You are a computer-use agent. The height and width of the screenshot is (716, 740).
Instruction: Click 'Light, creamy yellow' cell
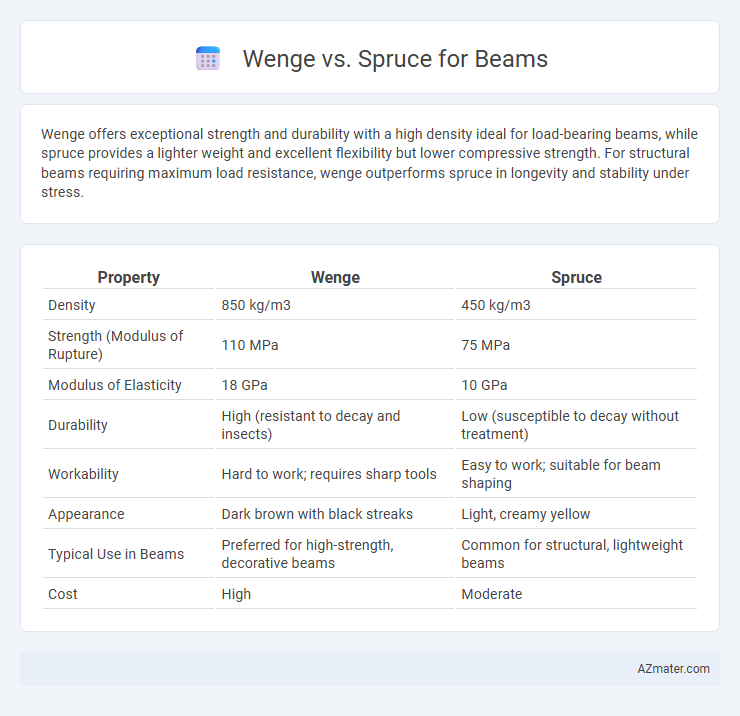click(x=526, y=514)
